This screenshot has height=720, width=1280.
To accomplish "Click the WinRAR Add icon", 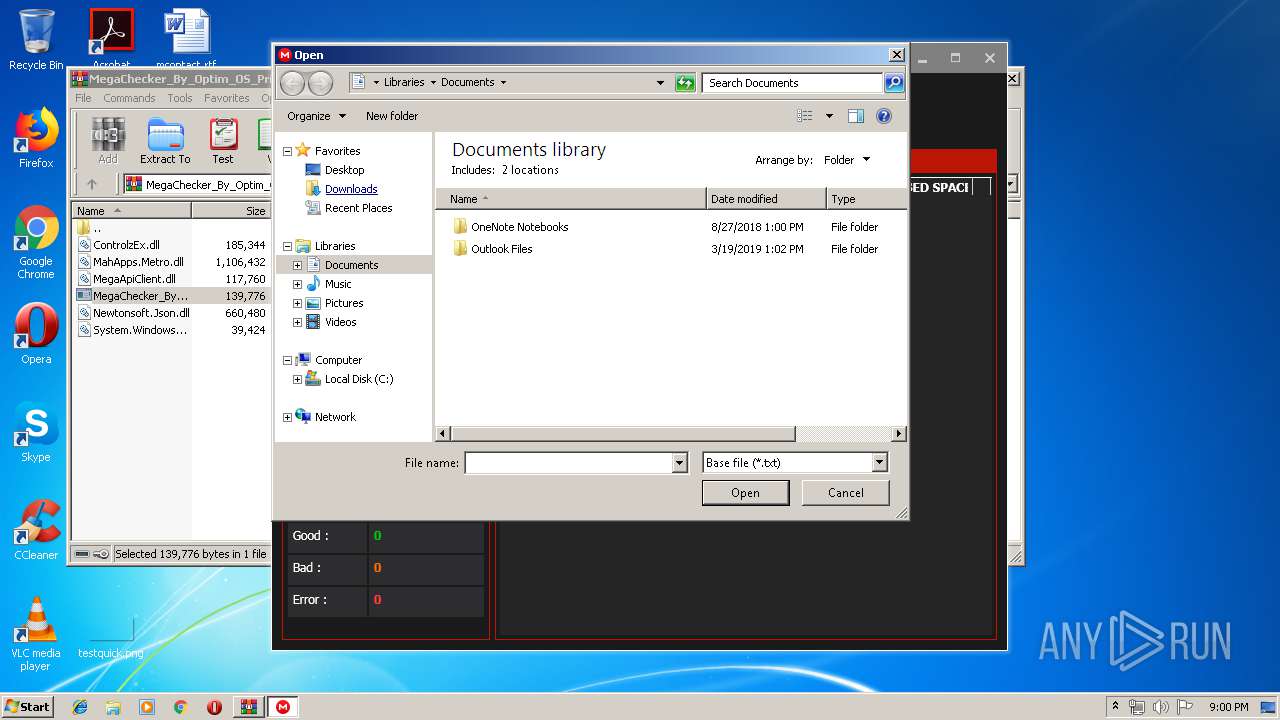I will point(108,141).
